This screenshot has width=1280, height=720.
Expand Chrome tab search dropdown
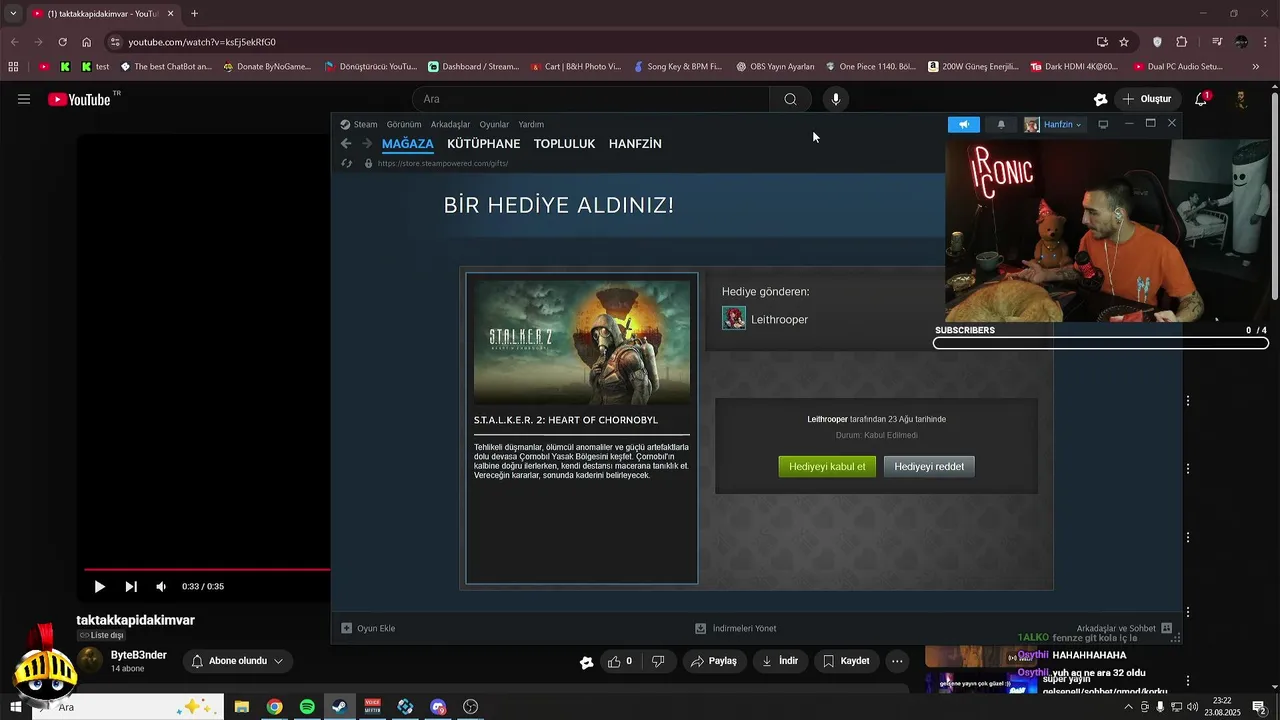pyautogui.click(x=13, y=14)
